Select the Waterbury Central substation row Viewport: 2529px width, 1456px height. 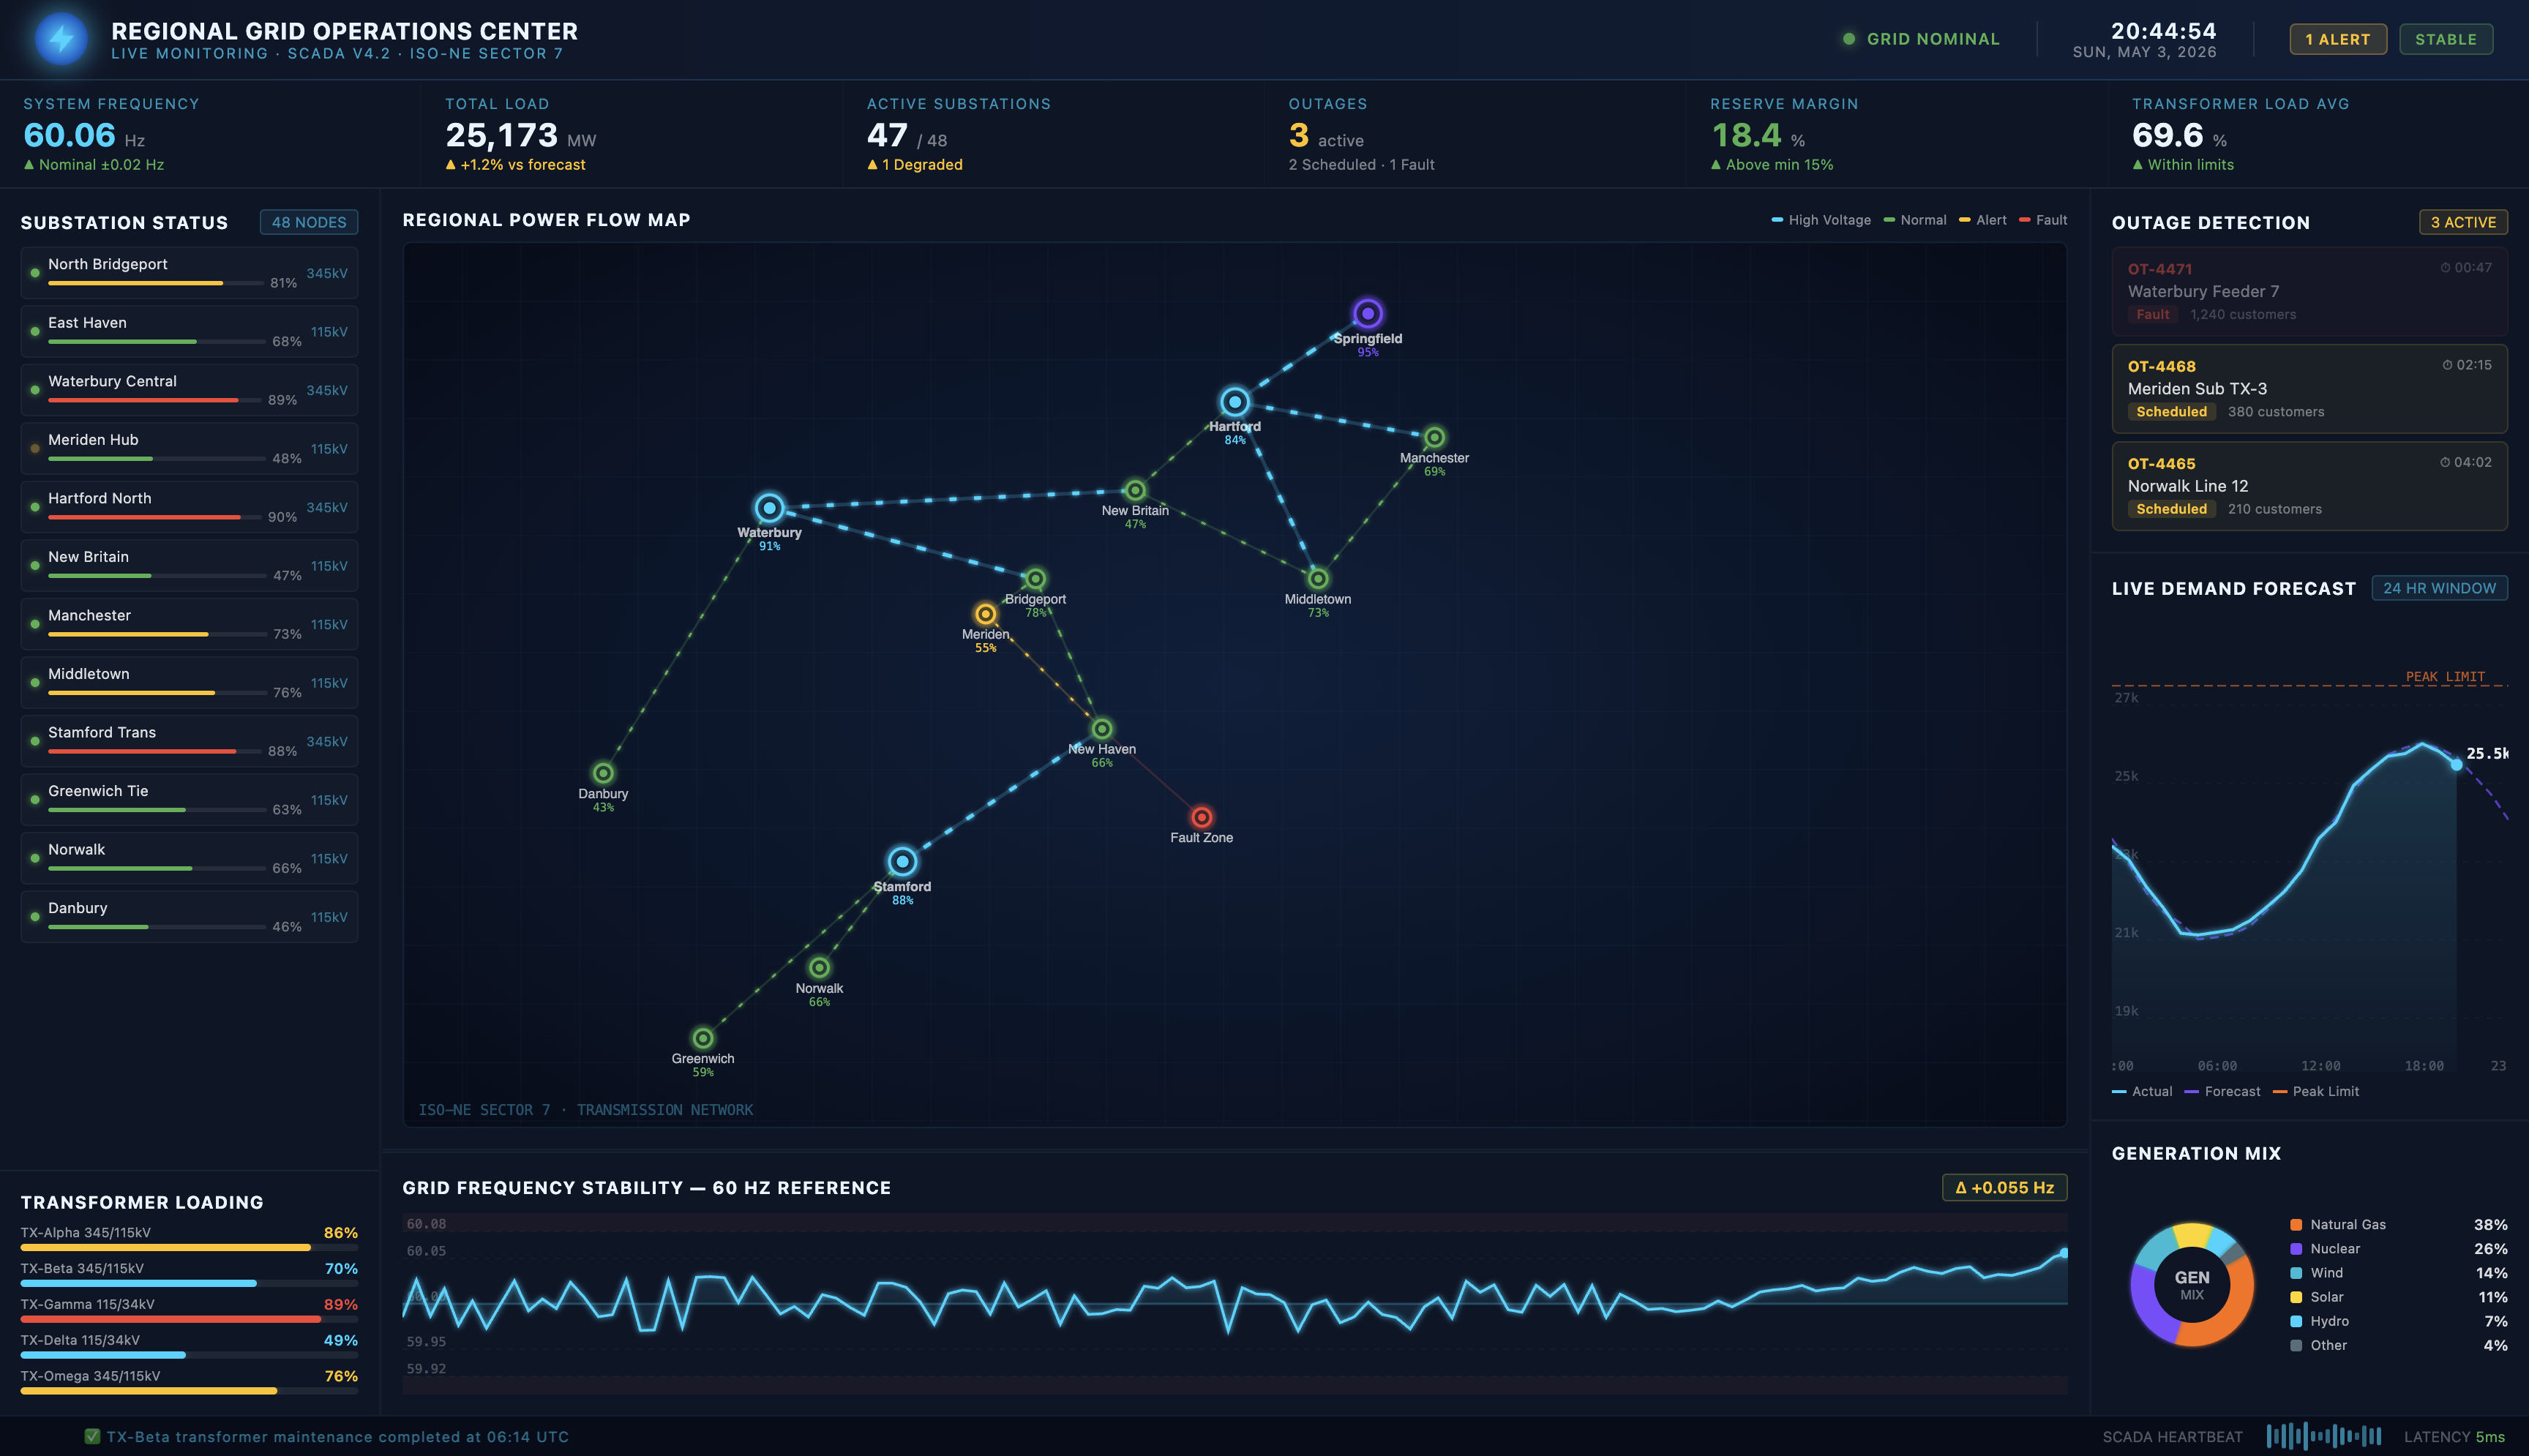(189, 390)
